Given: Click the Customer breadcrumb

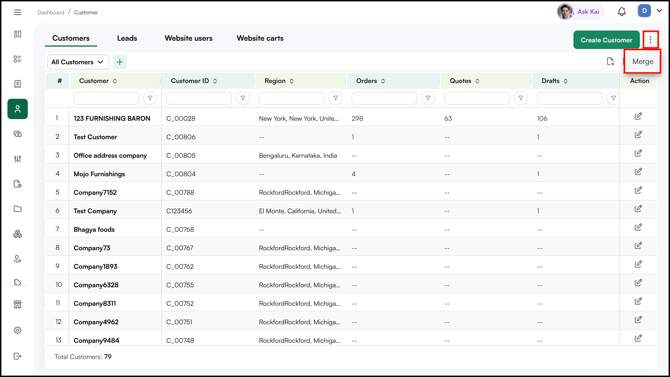Looking at the screenshot, I should pyautogui.click(x=86, y=12).
